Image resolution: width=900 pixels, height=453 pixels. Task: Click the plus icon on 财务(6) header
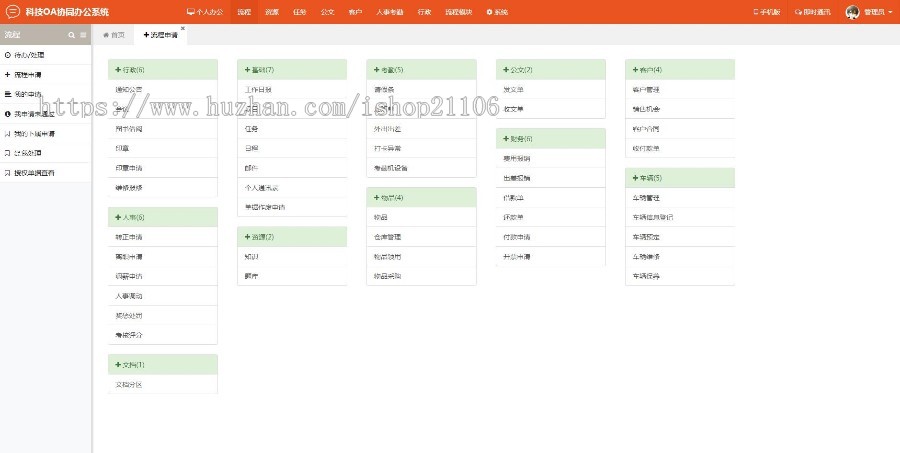(x=506, y=138)
